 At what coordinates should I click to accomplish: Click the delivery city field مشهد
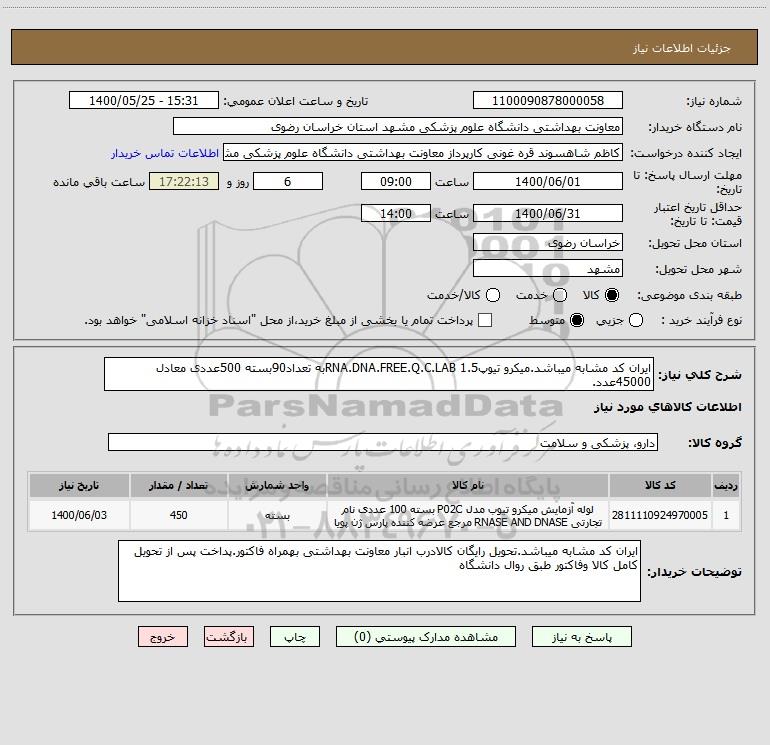[x=548, y=269]
